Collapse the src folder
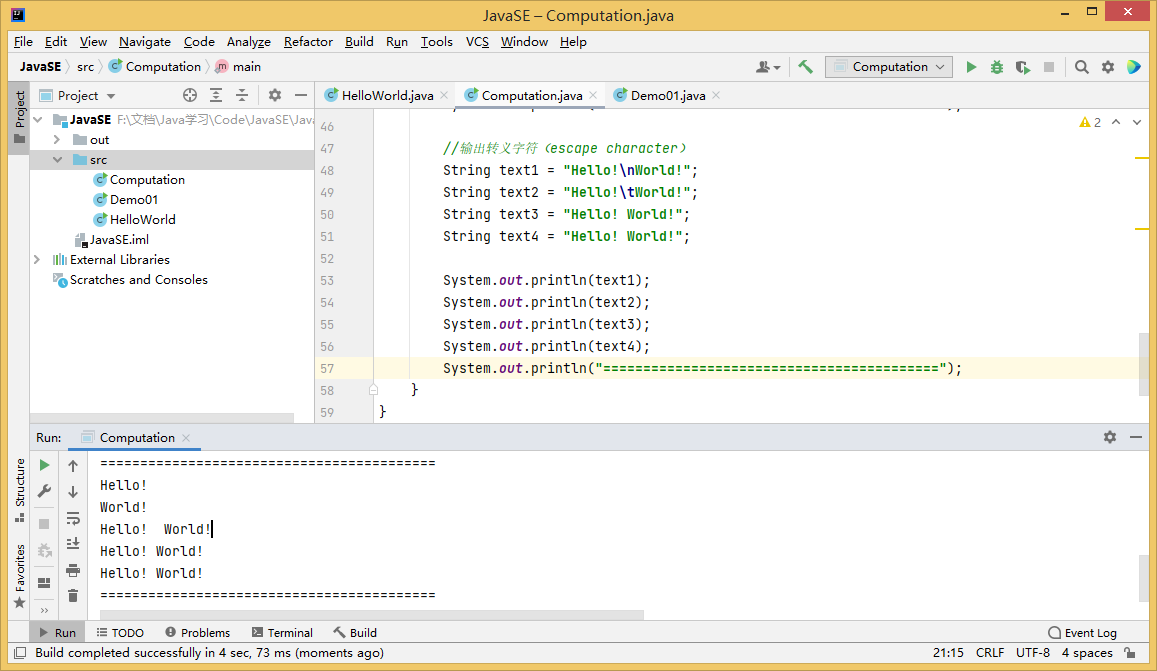The height and width of the screenshot is (671, 1157). (57, 159)
